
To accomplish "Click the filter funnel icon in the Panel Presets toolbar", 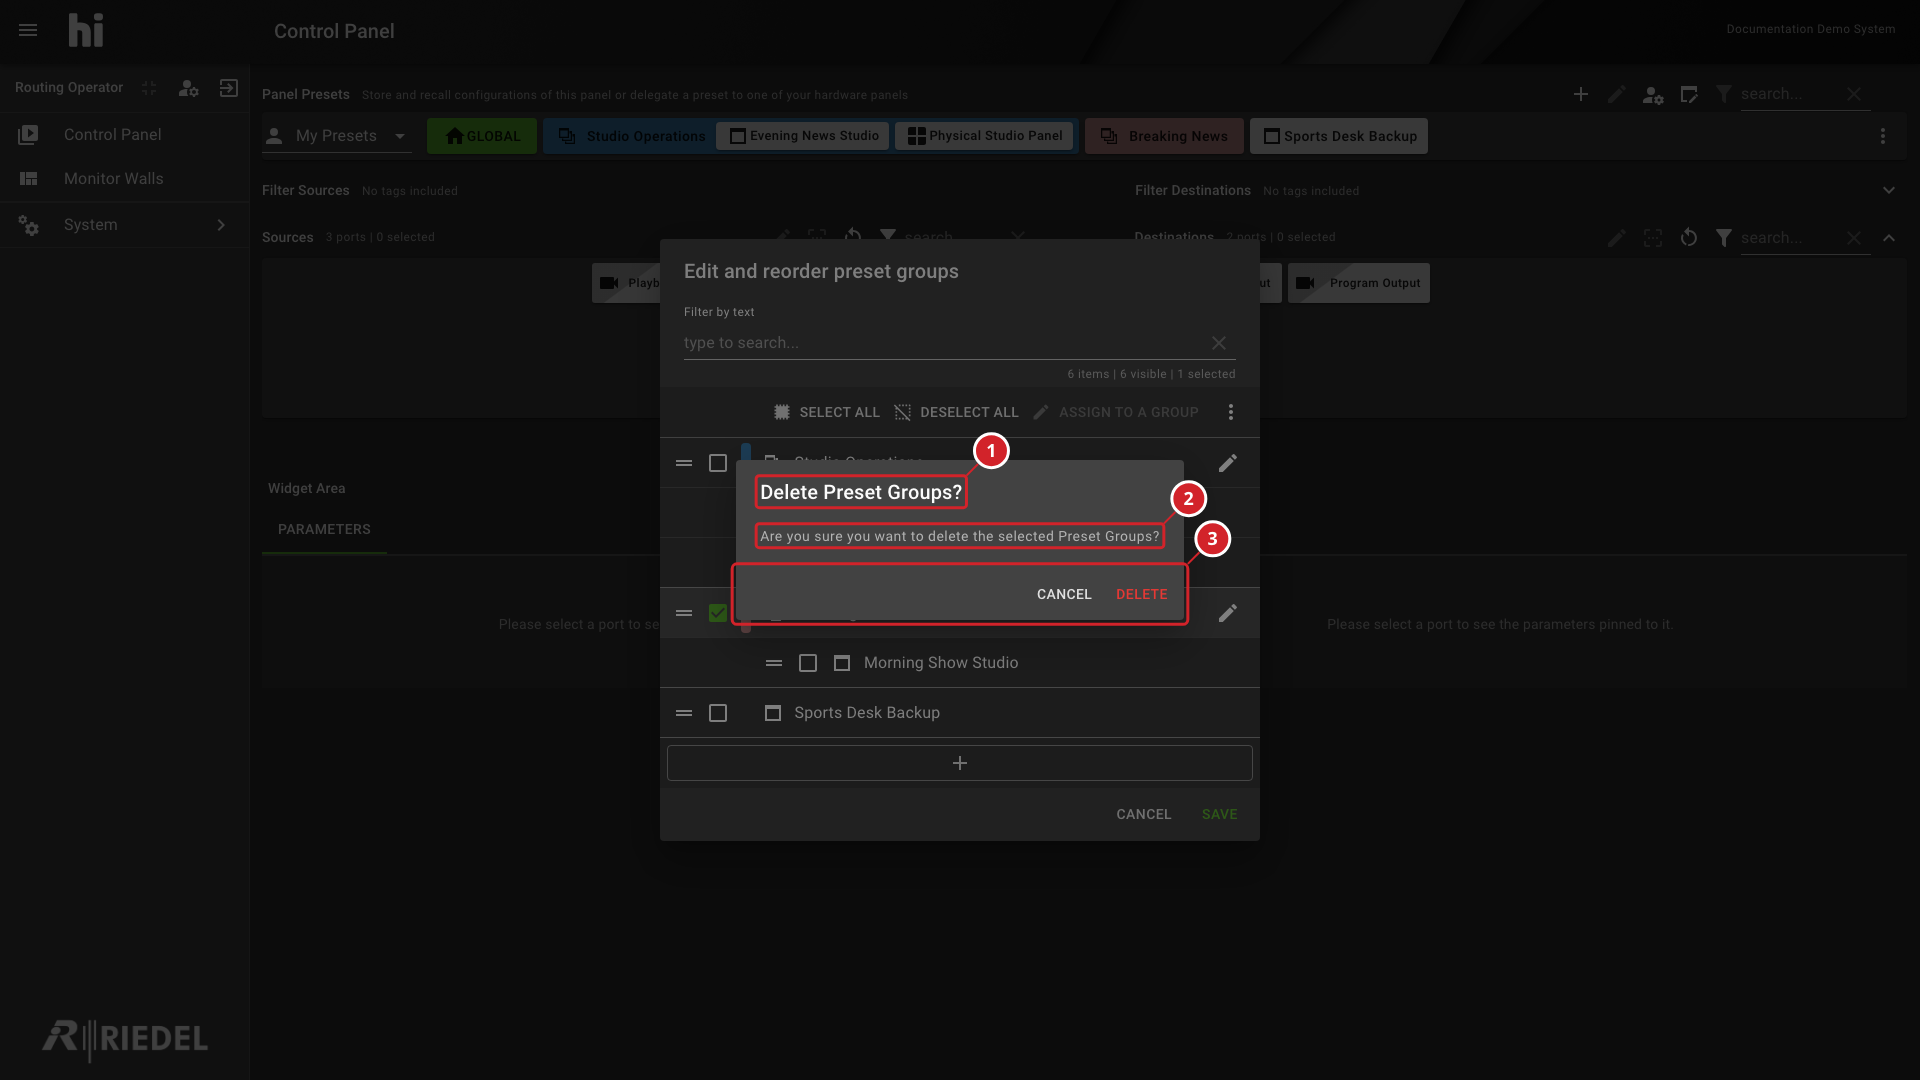I will pos(1724,94).
